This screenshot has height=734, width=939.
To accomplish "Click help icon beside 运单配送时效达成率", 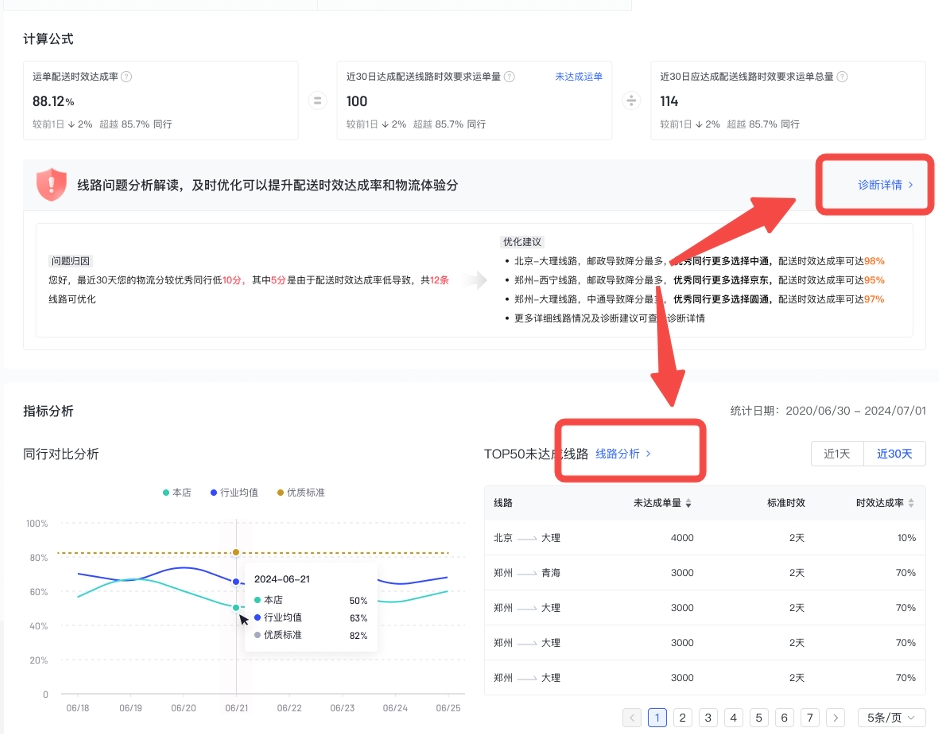I will [126, 77].
